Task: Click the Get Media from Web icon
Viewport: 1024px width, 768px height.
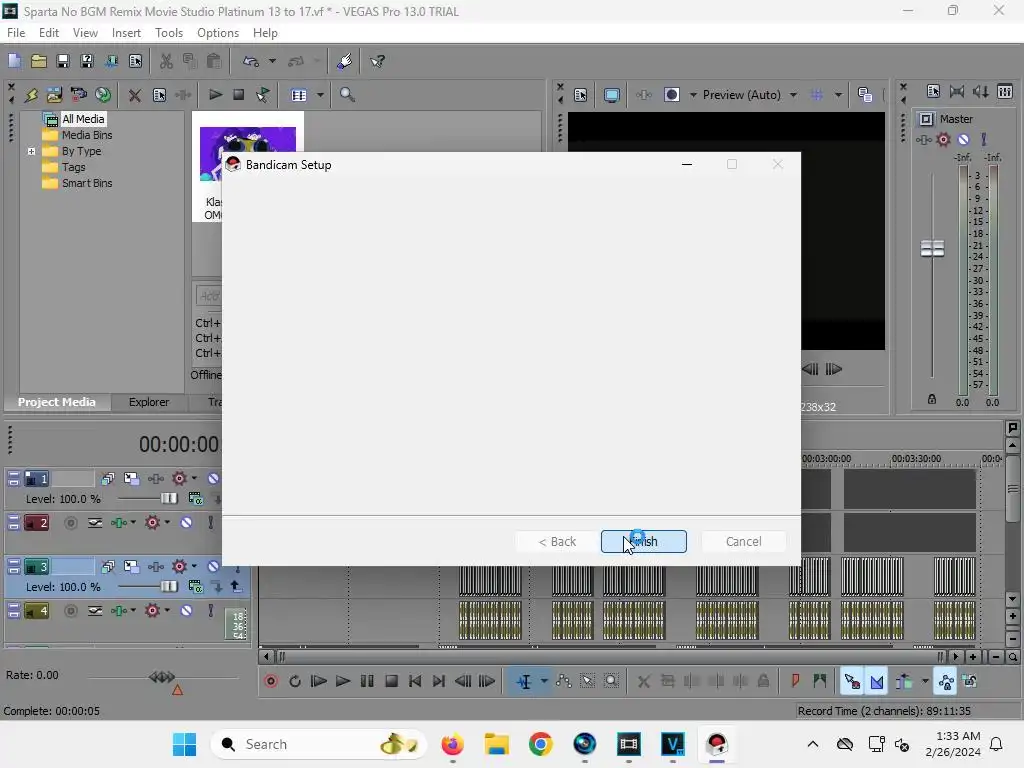Action: 103,95
